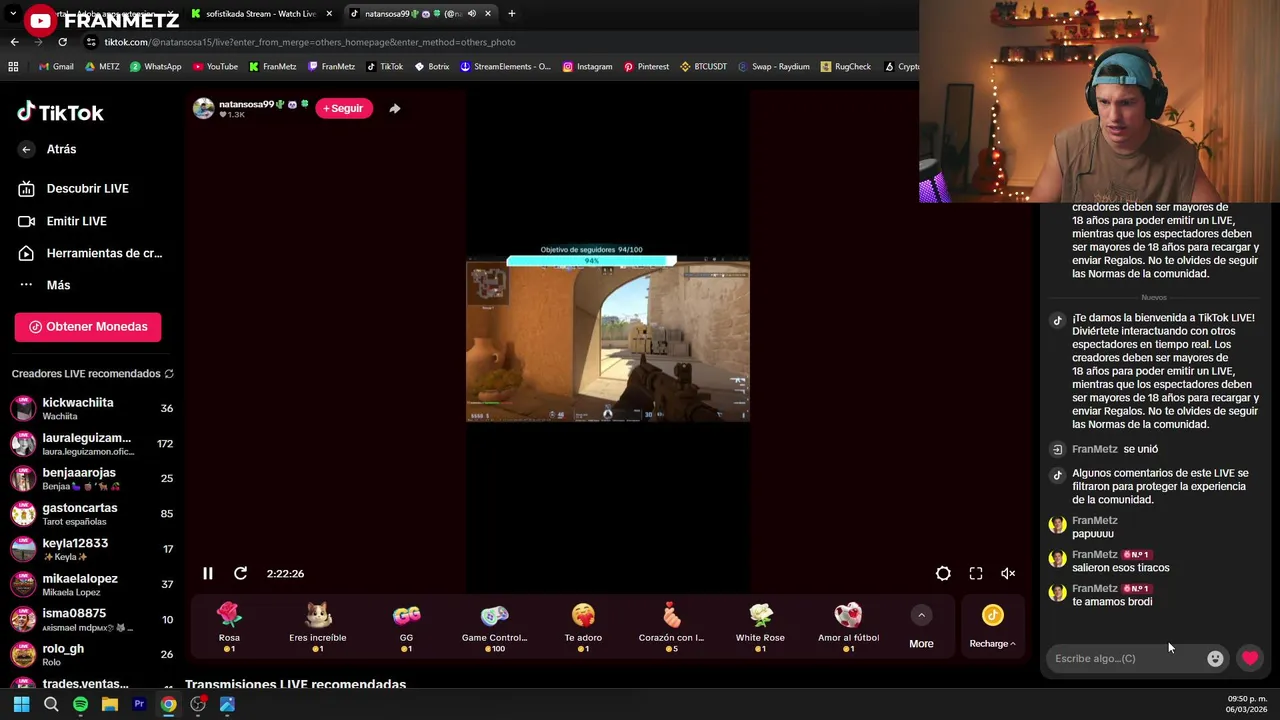Open the RugCheck bookmark
The height and width of the screenshot is (720, 1280).
(845, 67)
